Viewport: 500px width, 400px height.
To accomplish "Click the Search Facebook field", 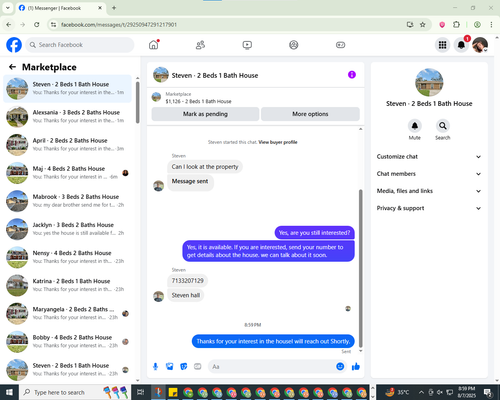I will pos(80,45).
